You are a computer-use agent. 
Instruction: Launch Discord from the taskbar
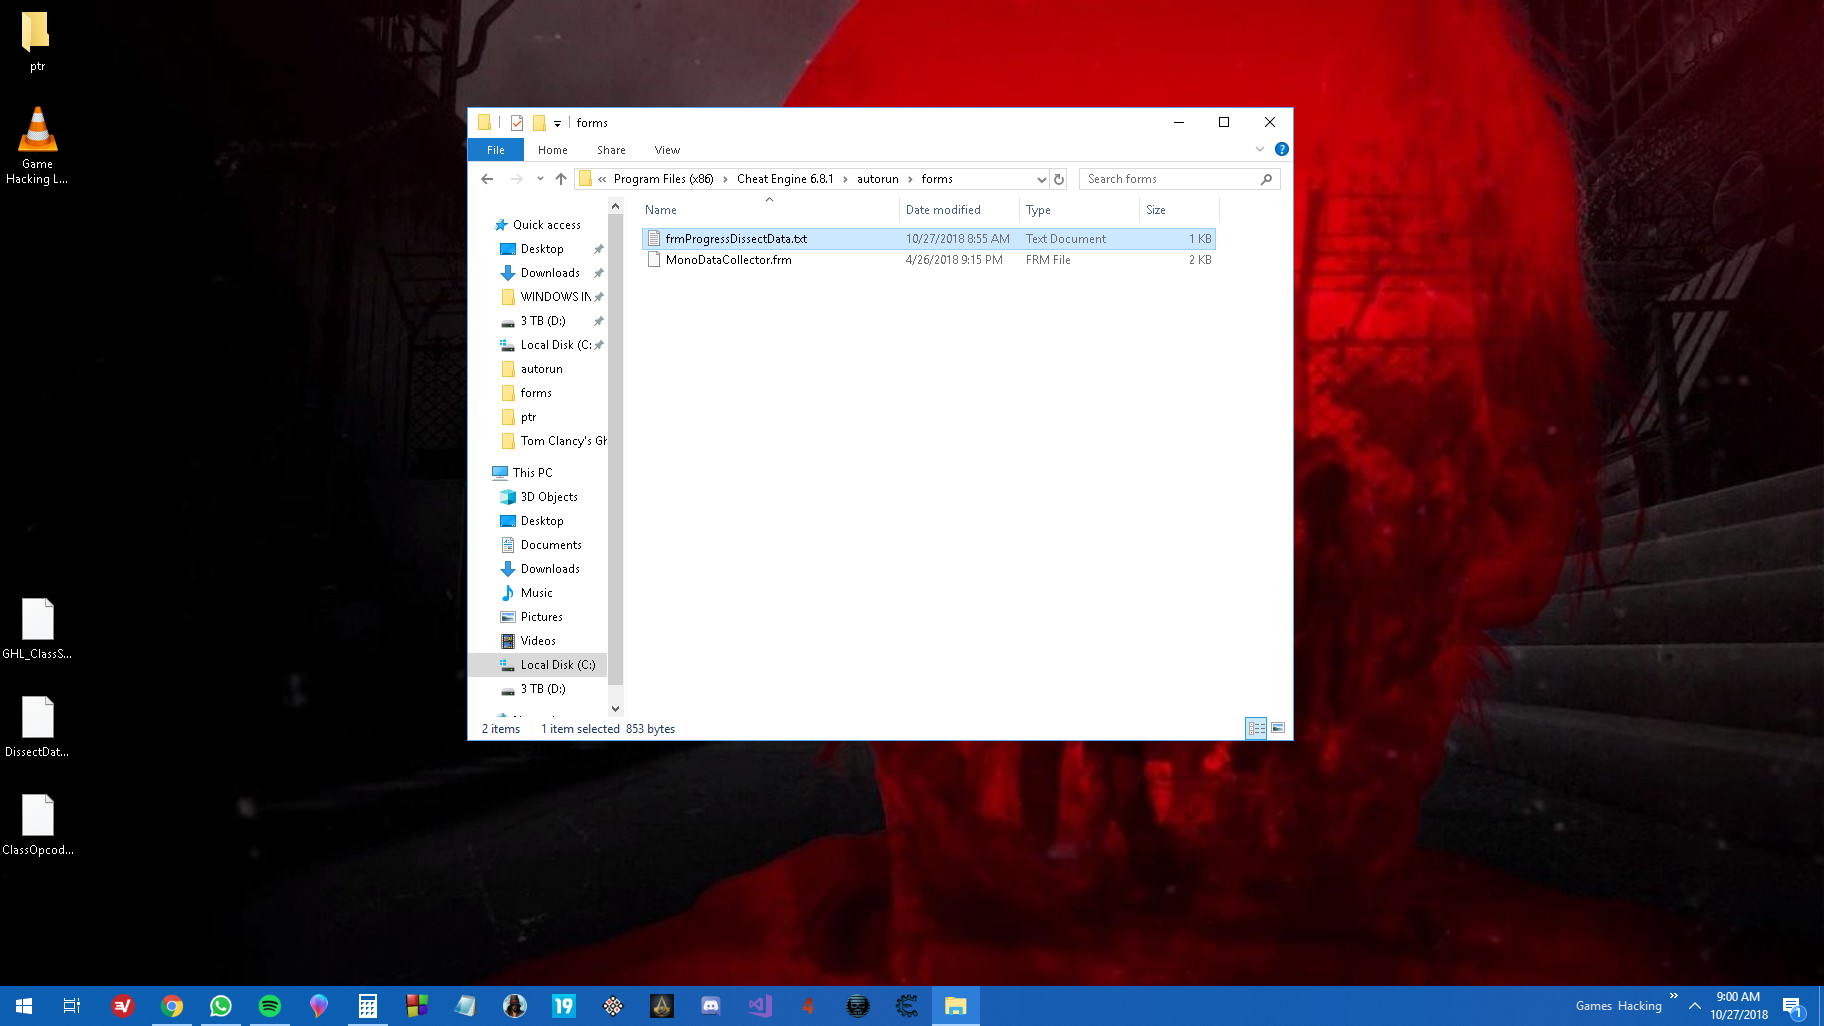711,1006
